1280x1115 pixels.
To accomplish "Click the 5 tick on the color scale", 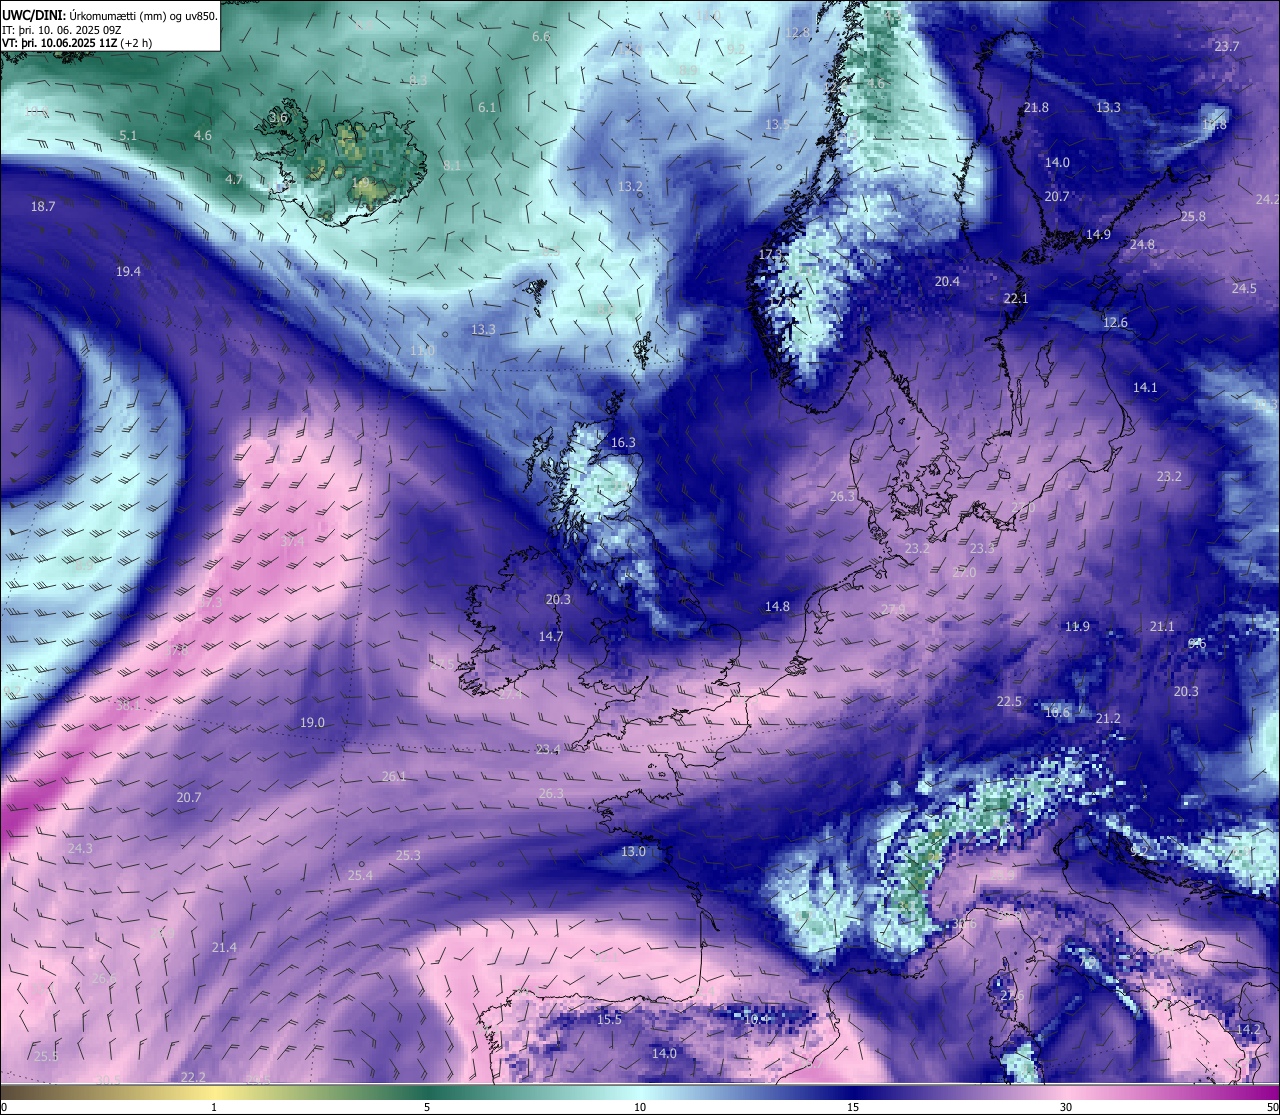I will coord(427,1107).
